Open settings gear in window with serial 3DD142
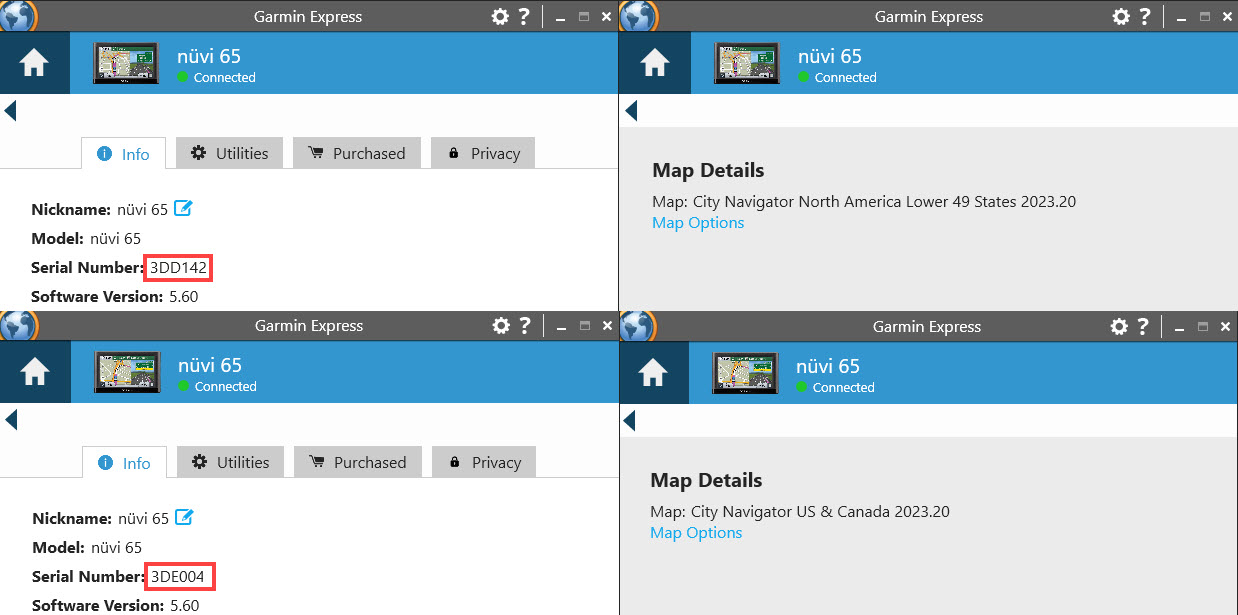Screen dimensions: 1238x615 coord(500,17)
